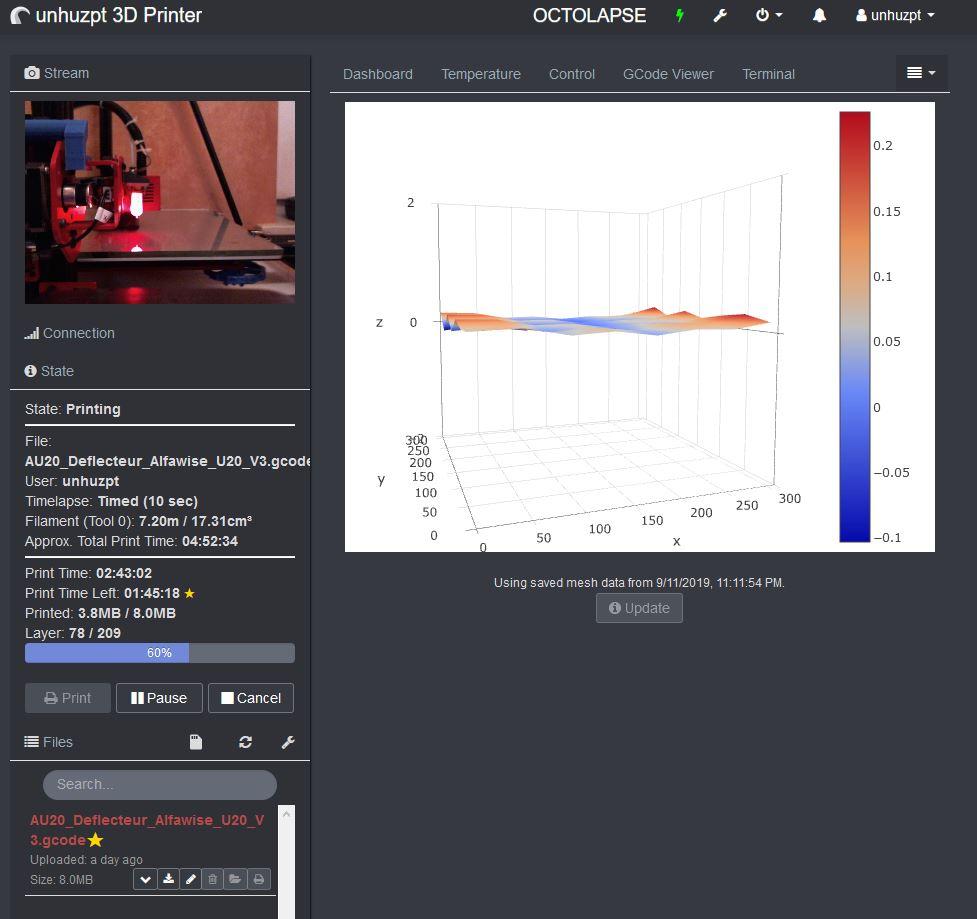This screenshot has width=977, height=919.
Task: Click the yellow star next to Print Time Left
Action: [189, 593]
